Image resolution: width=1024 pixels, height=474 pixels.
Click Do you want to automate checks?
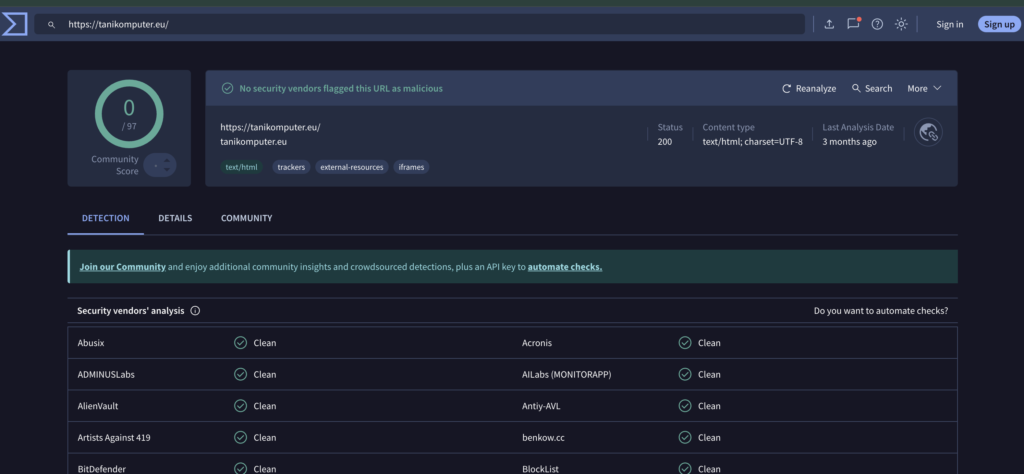coord(881,311)
